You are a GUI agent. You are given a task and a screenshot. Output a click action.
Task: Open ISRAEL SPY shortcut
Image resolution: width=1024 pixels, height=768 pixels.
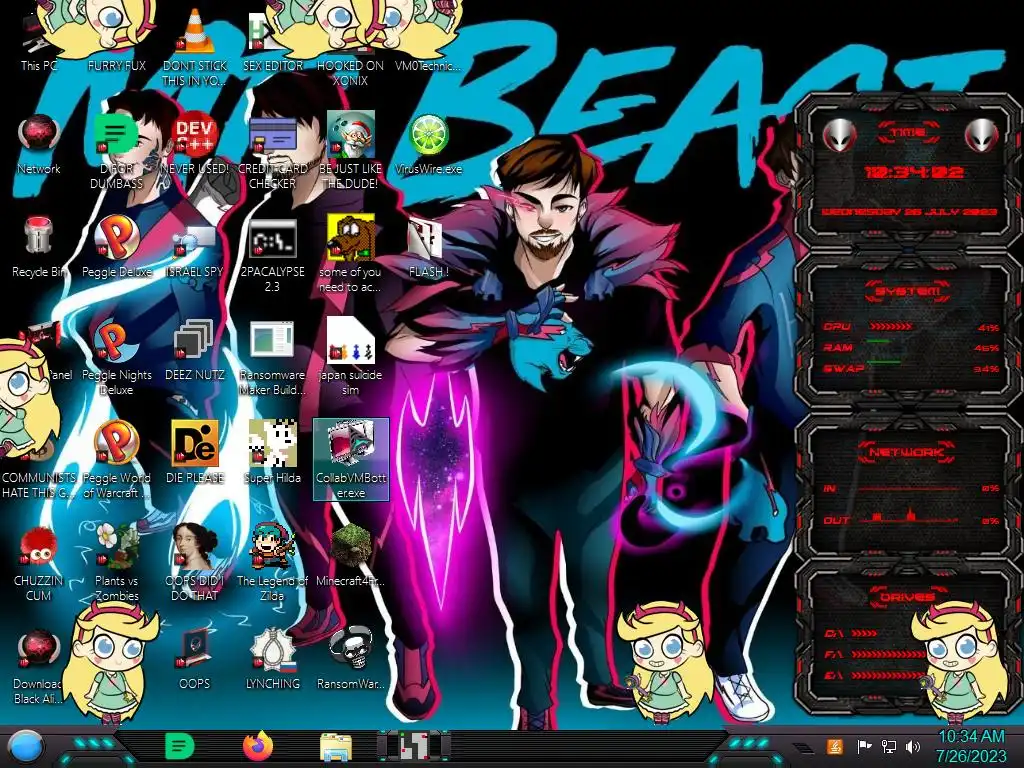tap(195, 248)
